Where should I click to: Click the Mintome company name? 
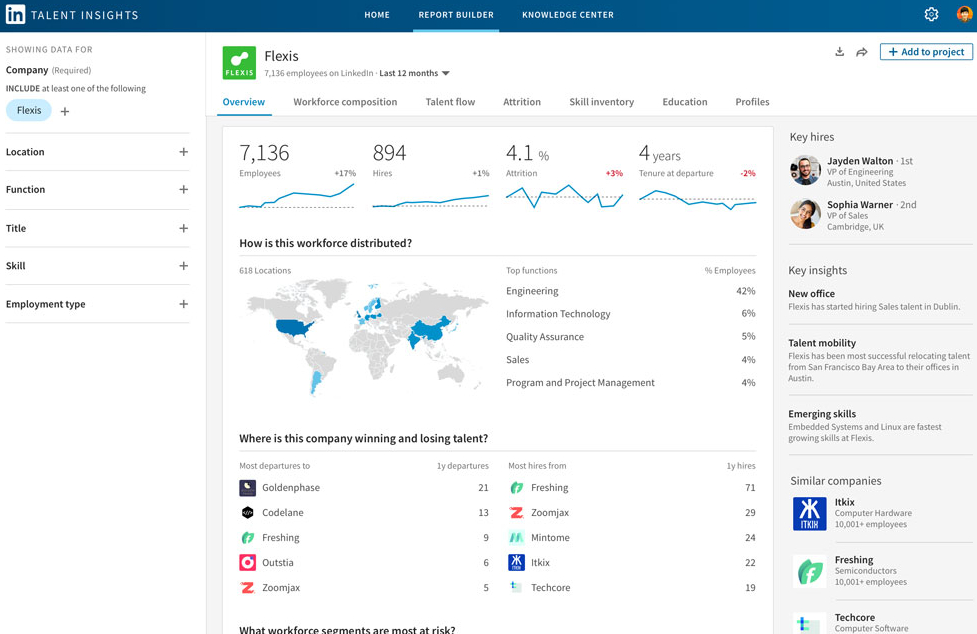tap(550, 537)
